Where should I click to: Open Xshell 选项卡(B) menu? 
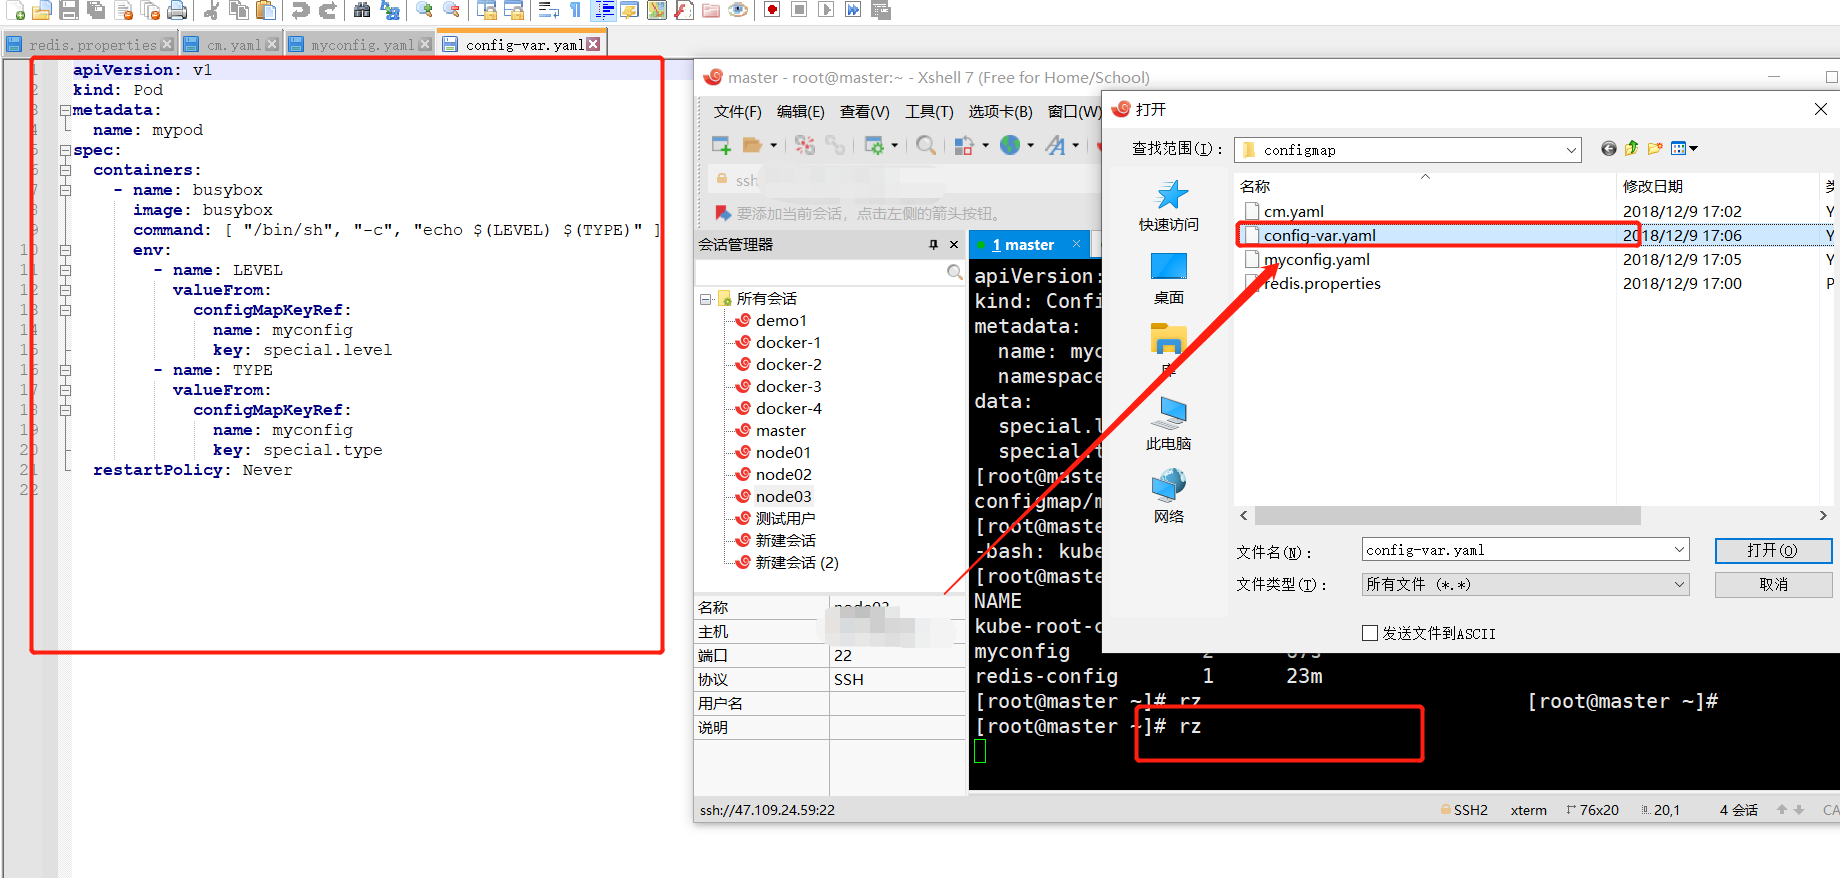coord(1000,111)
